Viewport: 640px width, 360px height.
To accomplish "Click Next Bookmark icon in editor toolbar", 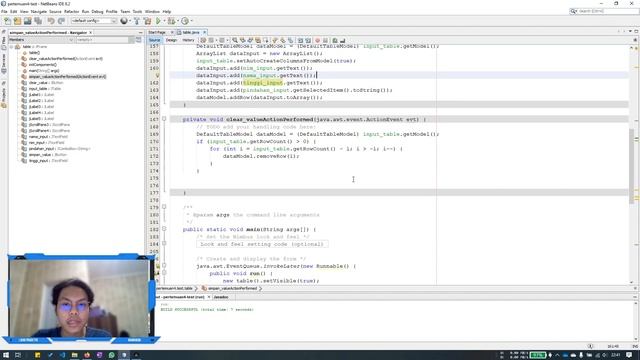I will coord(282,40).
